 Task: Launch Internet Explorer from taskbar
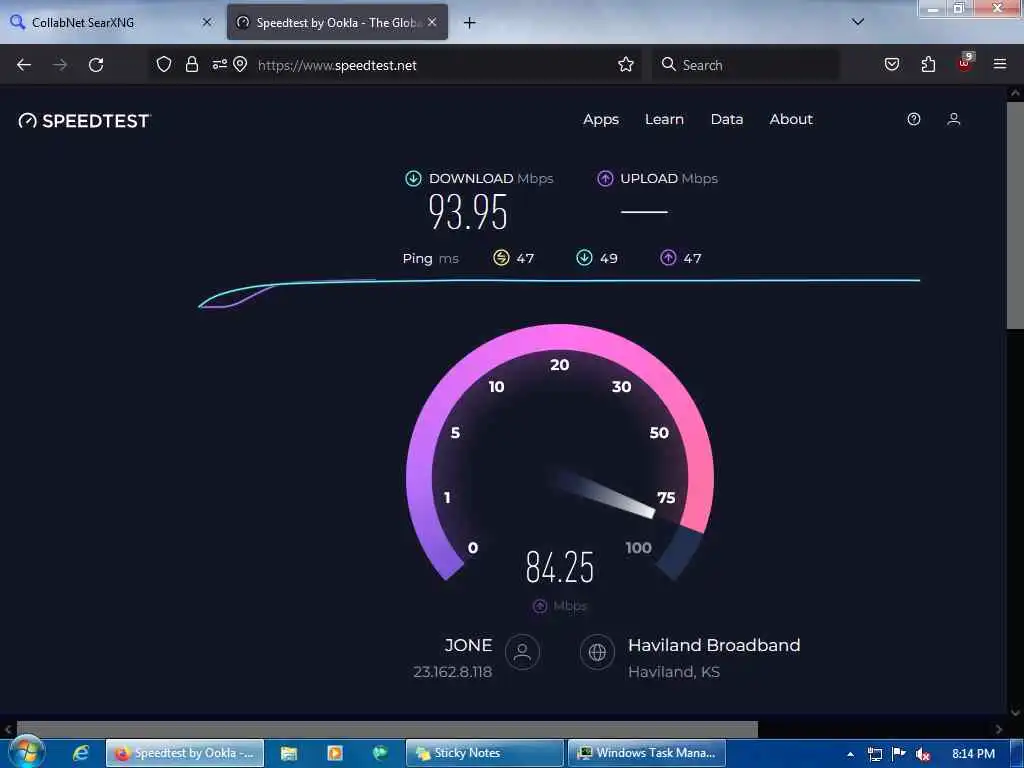81,753
